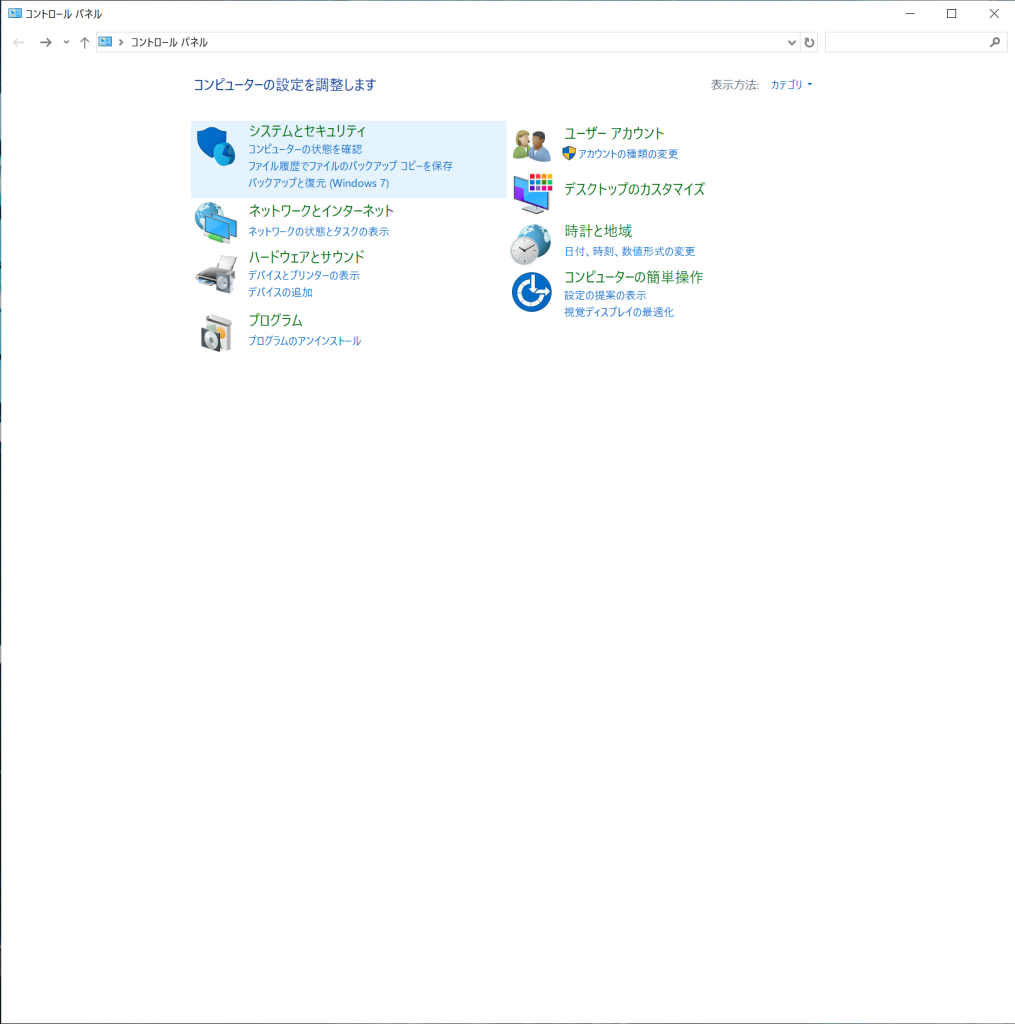The width and height of the screenshot is (1015, 1024).
Task: Click the Hardware and Sound printer icon
Action: pos(216,274)
